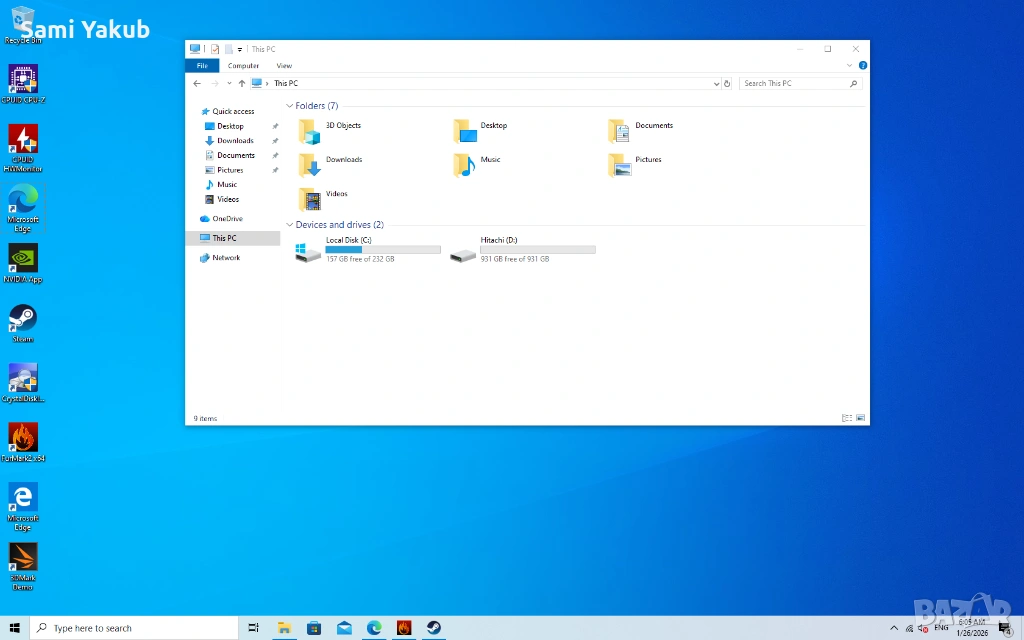Click the Help question mark icon
Viewport: 1024px width, 640px height.
pos(862,66)
